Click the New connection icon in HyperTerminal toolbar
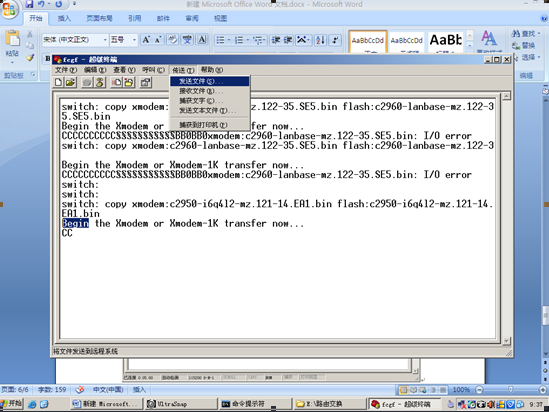549x412 pixels. coord(58,83)
